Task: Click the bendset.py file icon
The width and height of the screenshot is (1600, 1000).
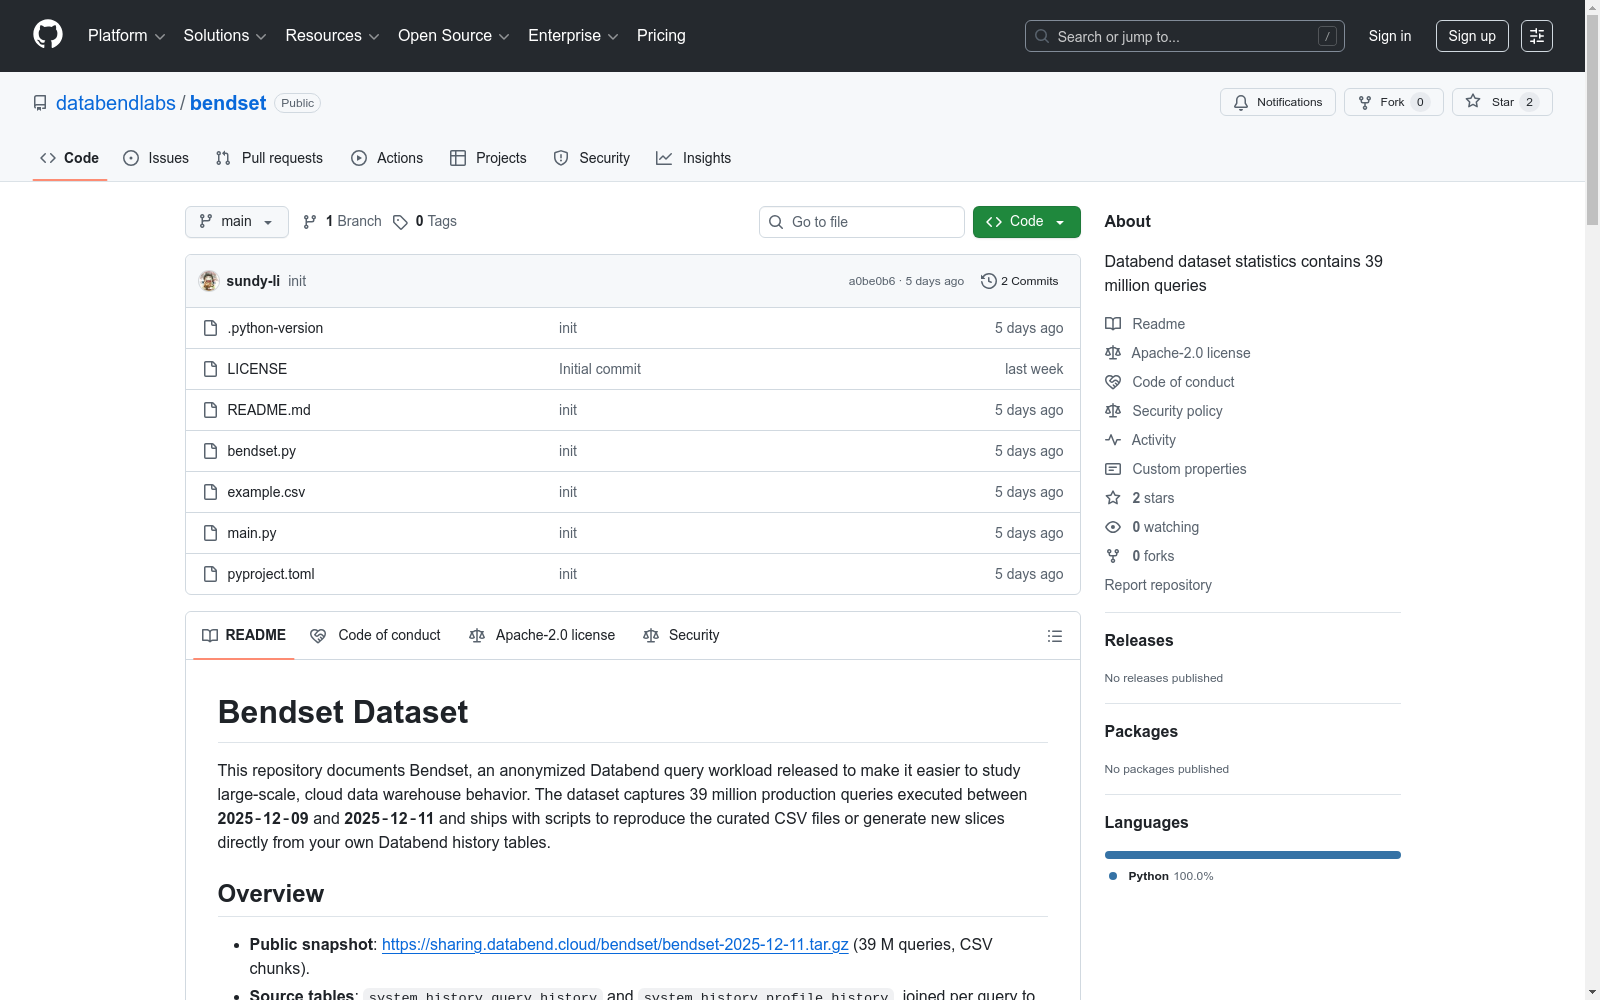Action: click(210, 451)
